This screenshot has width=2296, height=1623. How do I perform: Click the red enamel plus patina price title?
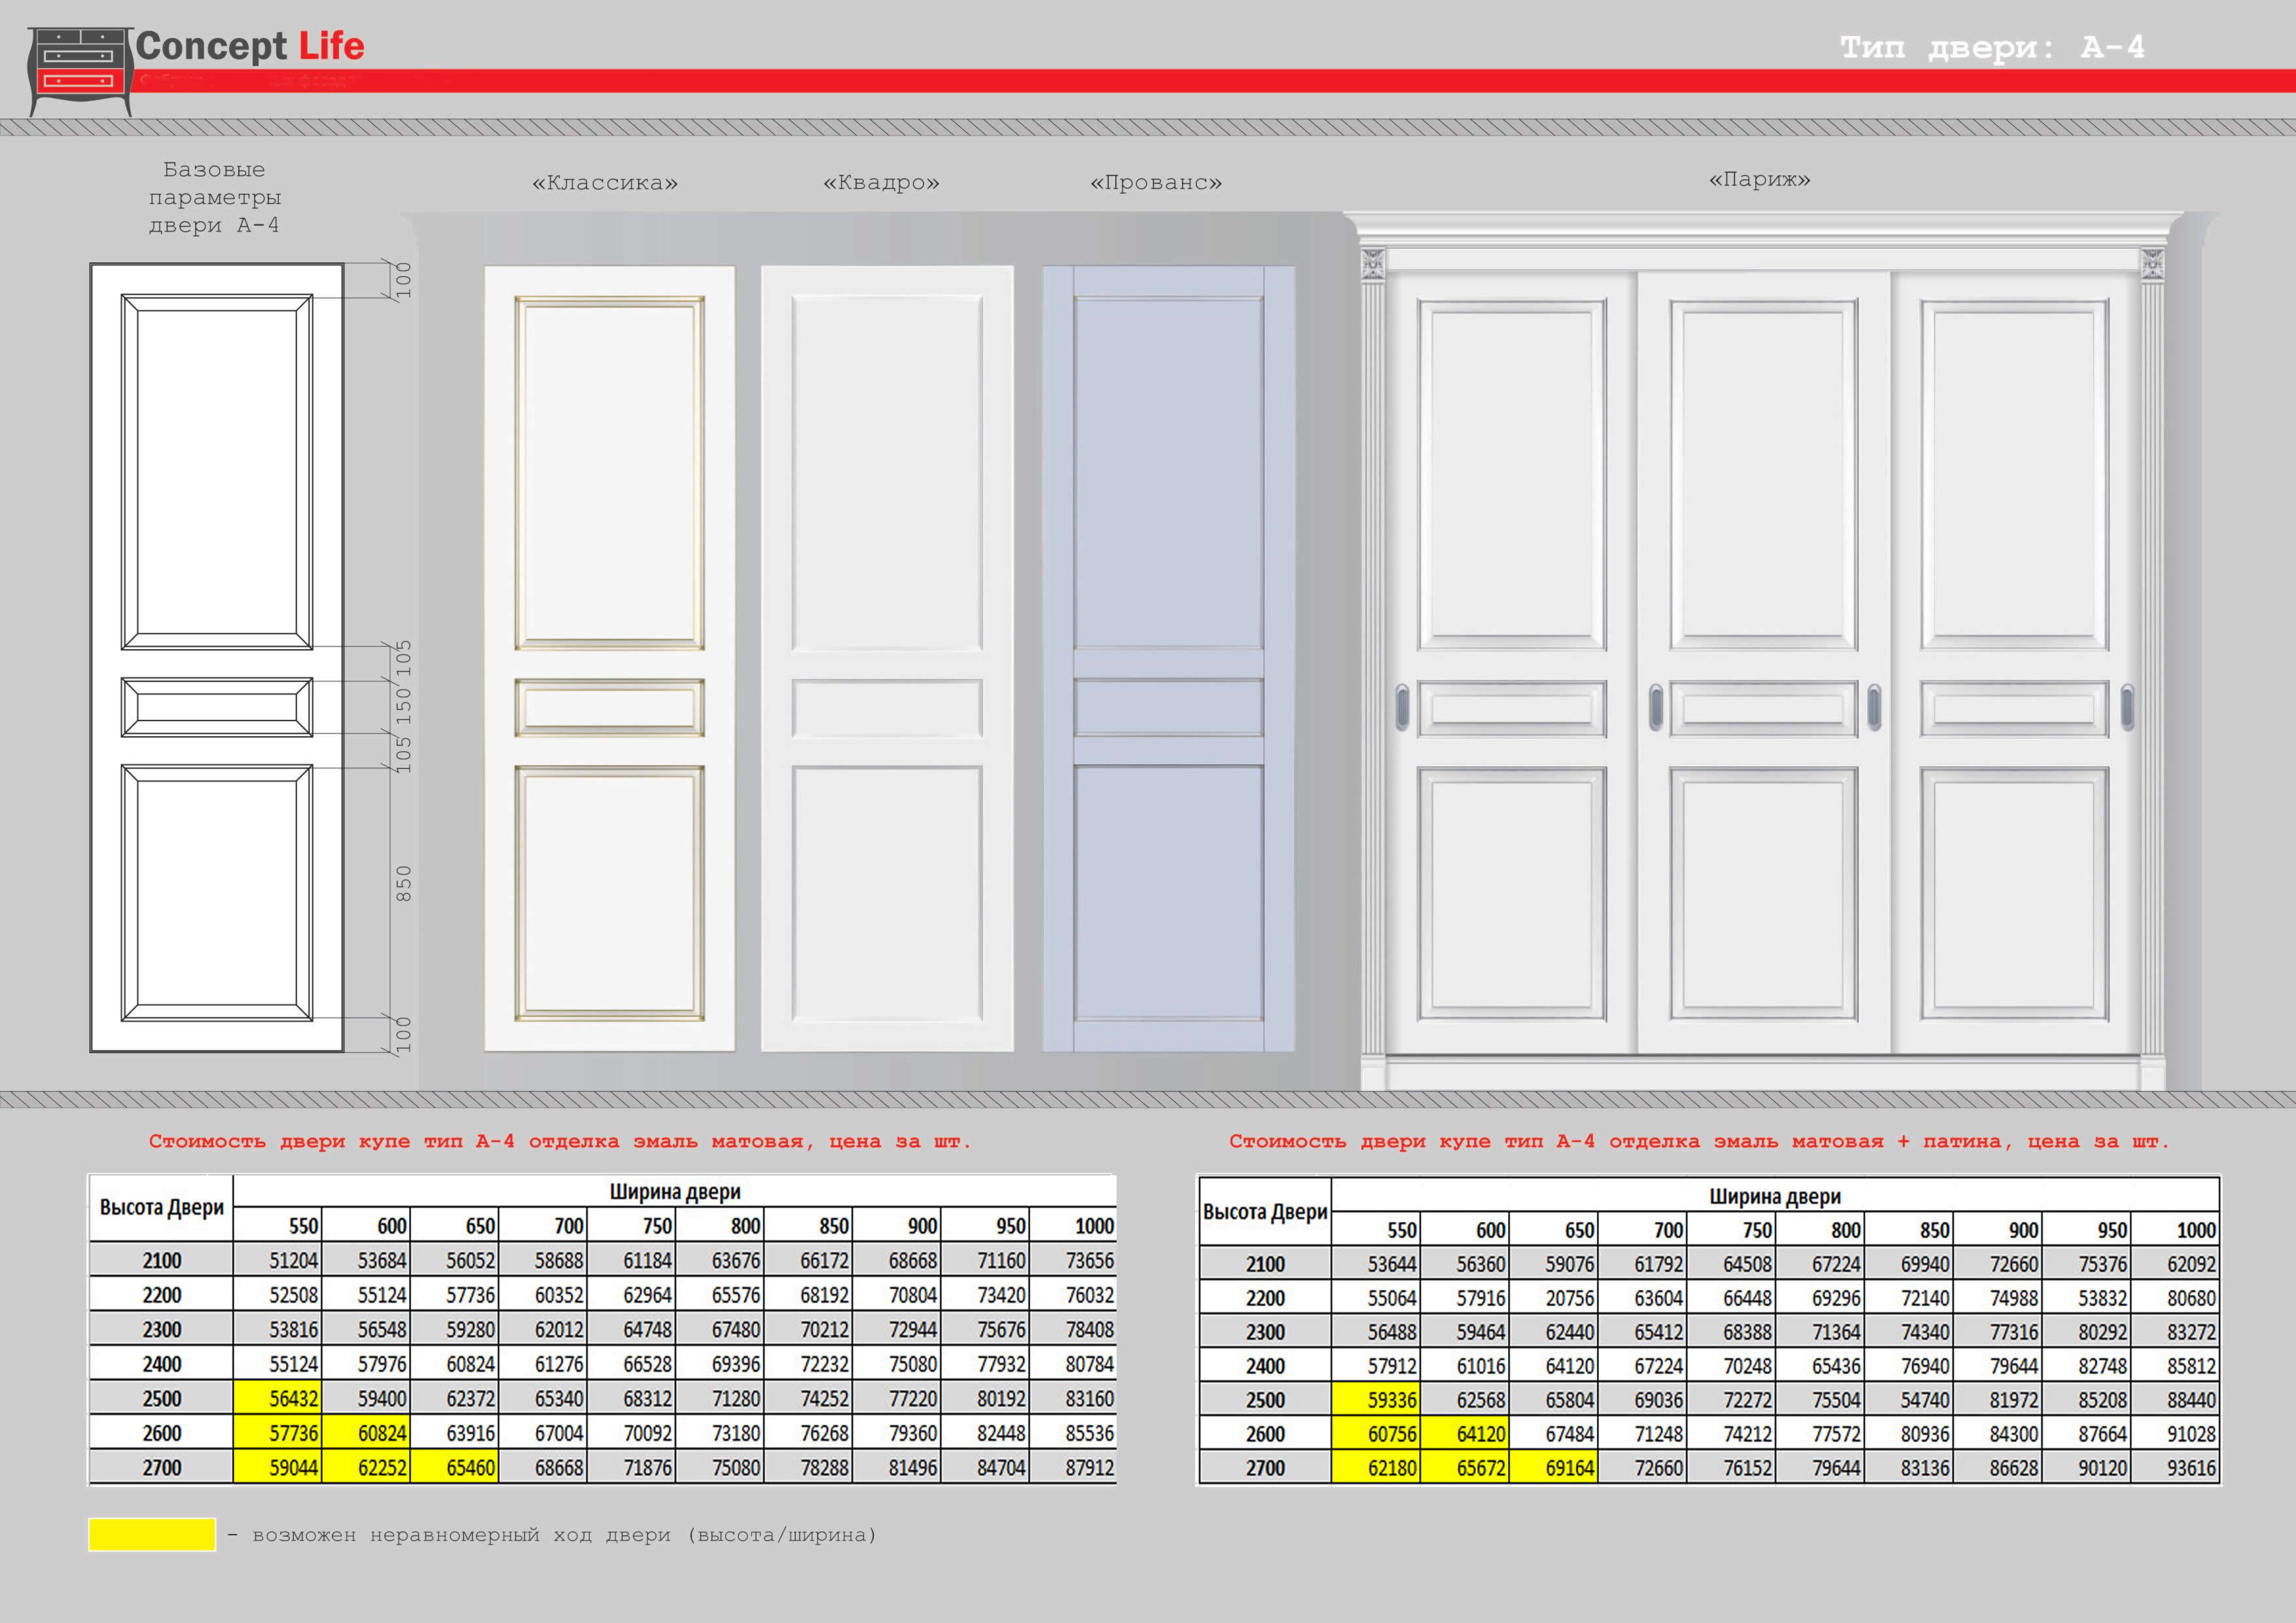(1699, 1141)
